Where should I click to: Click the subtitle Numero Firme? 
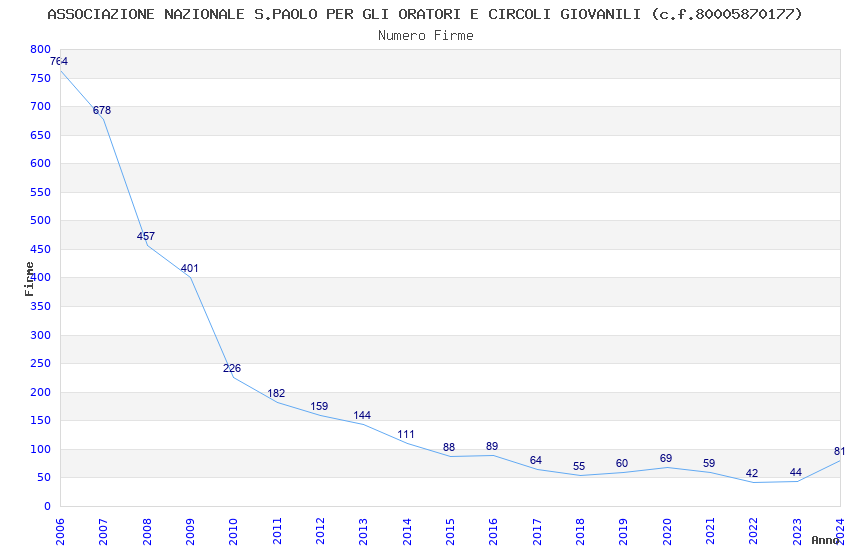[426, 36]
